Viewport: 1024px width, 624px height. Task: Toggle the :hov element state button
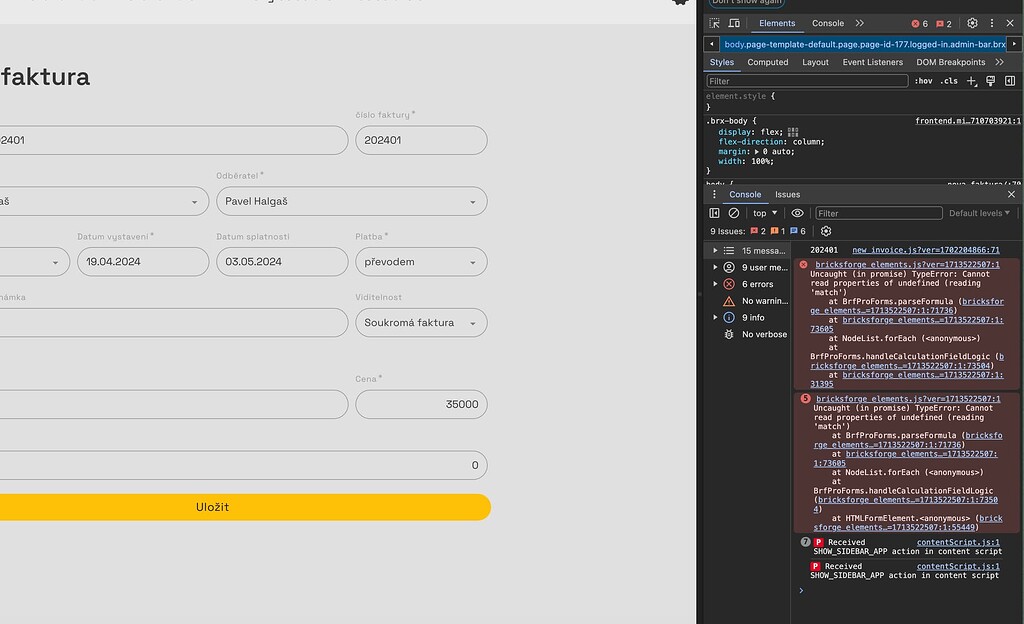pos(923,81)
